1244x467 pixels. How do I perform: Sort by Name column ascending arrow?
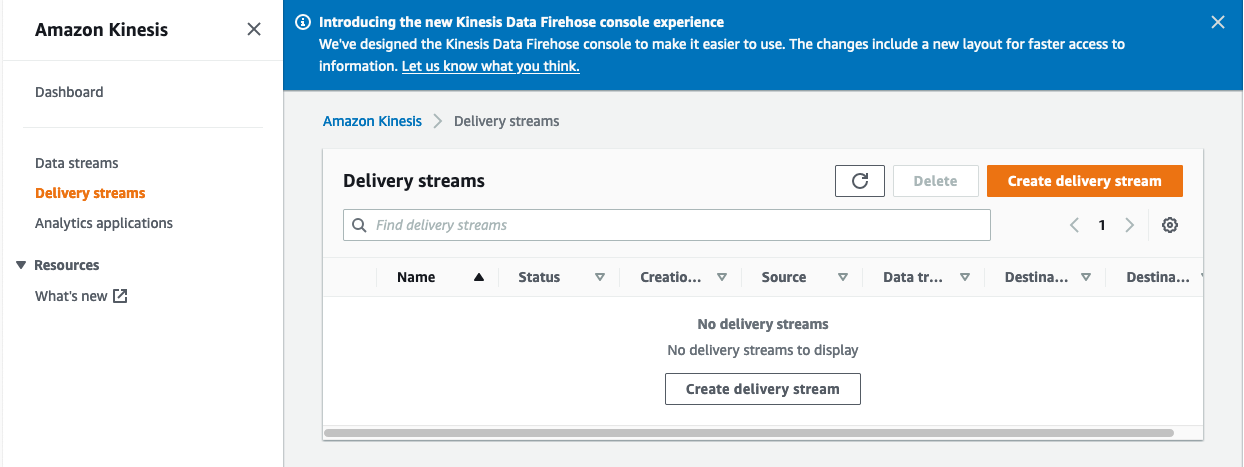pyautogui.click(x=479, y=277)
